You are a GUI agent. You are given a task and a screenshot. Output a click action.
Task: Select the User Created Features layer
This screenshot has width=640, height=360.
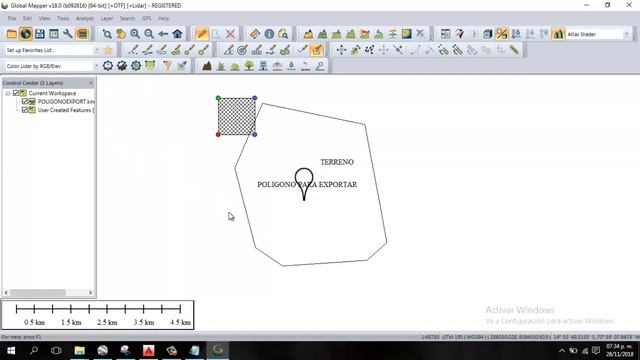click(x=65, y=110)
